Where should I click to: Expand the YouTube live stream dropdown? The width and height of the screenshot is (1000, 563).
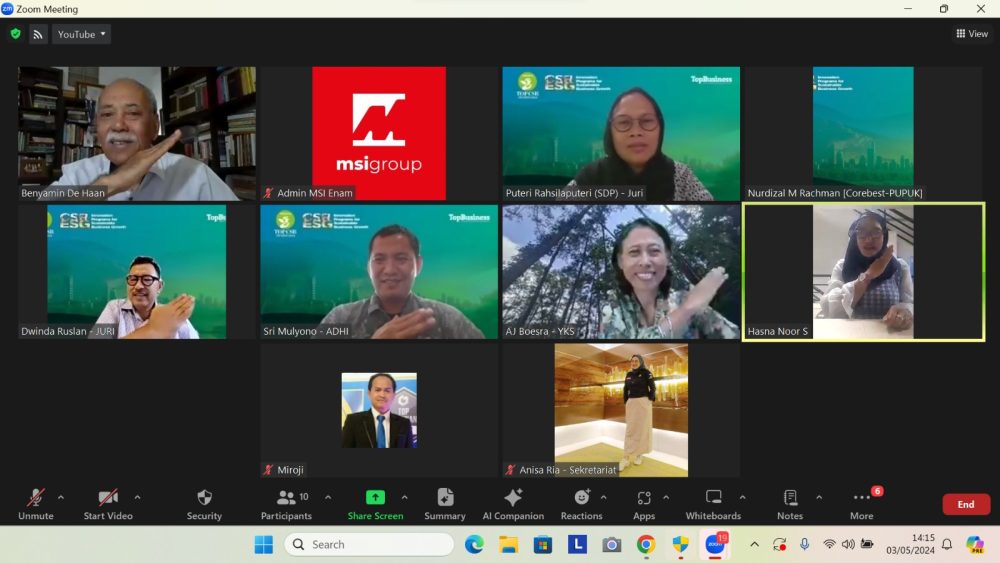[81, 34]
